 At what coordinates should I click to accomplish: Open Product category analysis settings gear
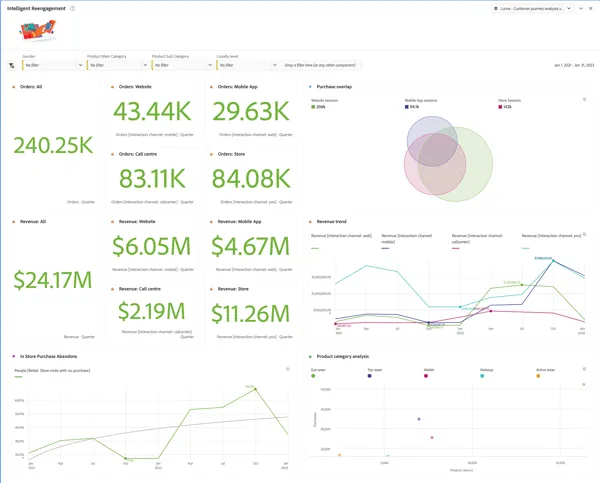[584, 369]
